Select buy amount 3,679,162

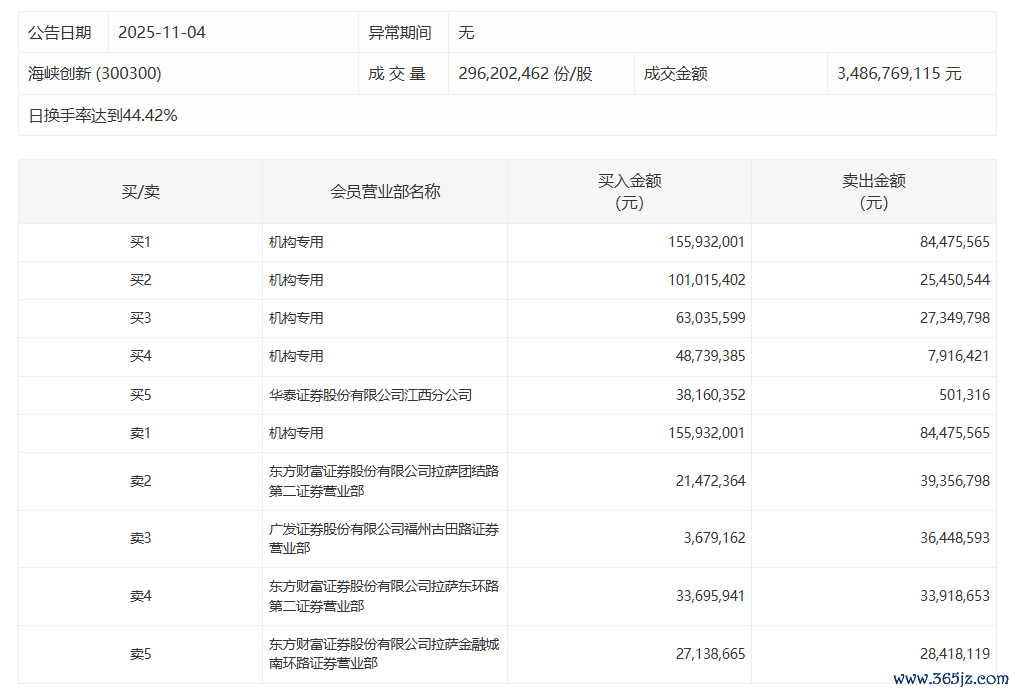714,538
